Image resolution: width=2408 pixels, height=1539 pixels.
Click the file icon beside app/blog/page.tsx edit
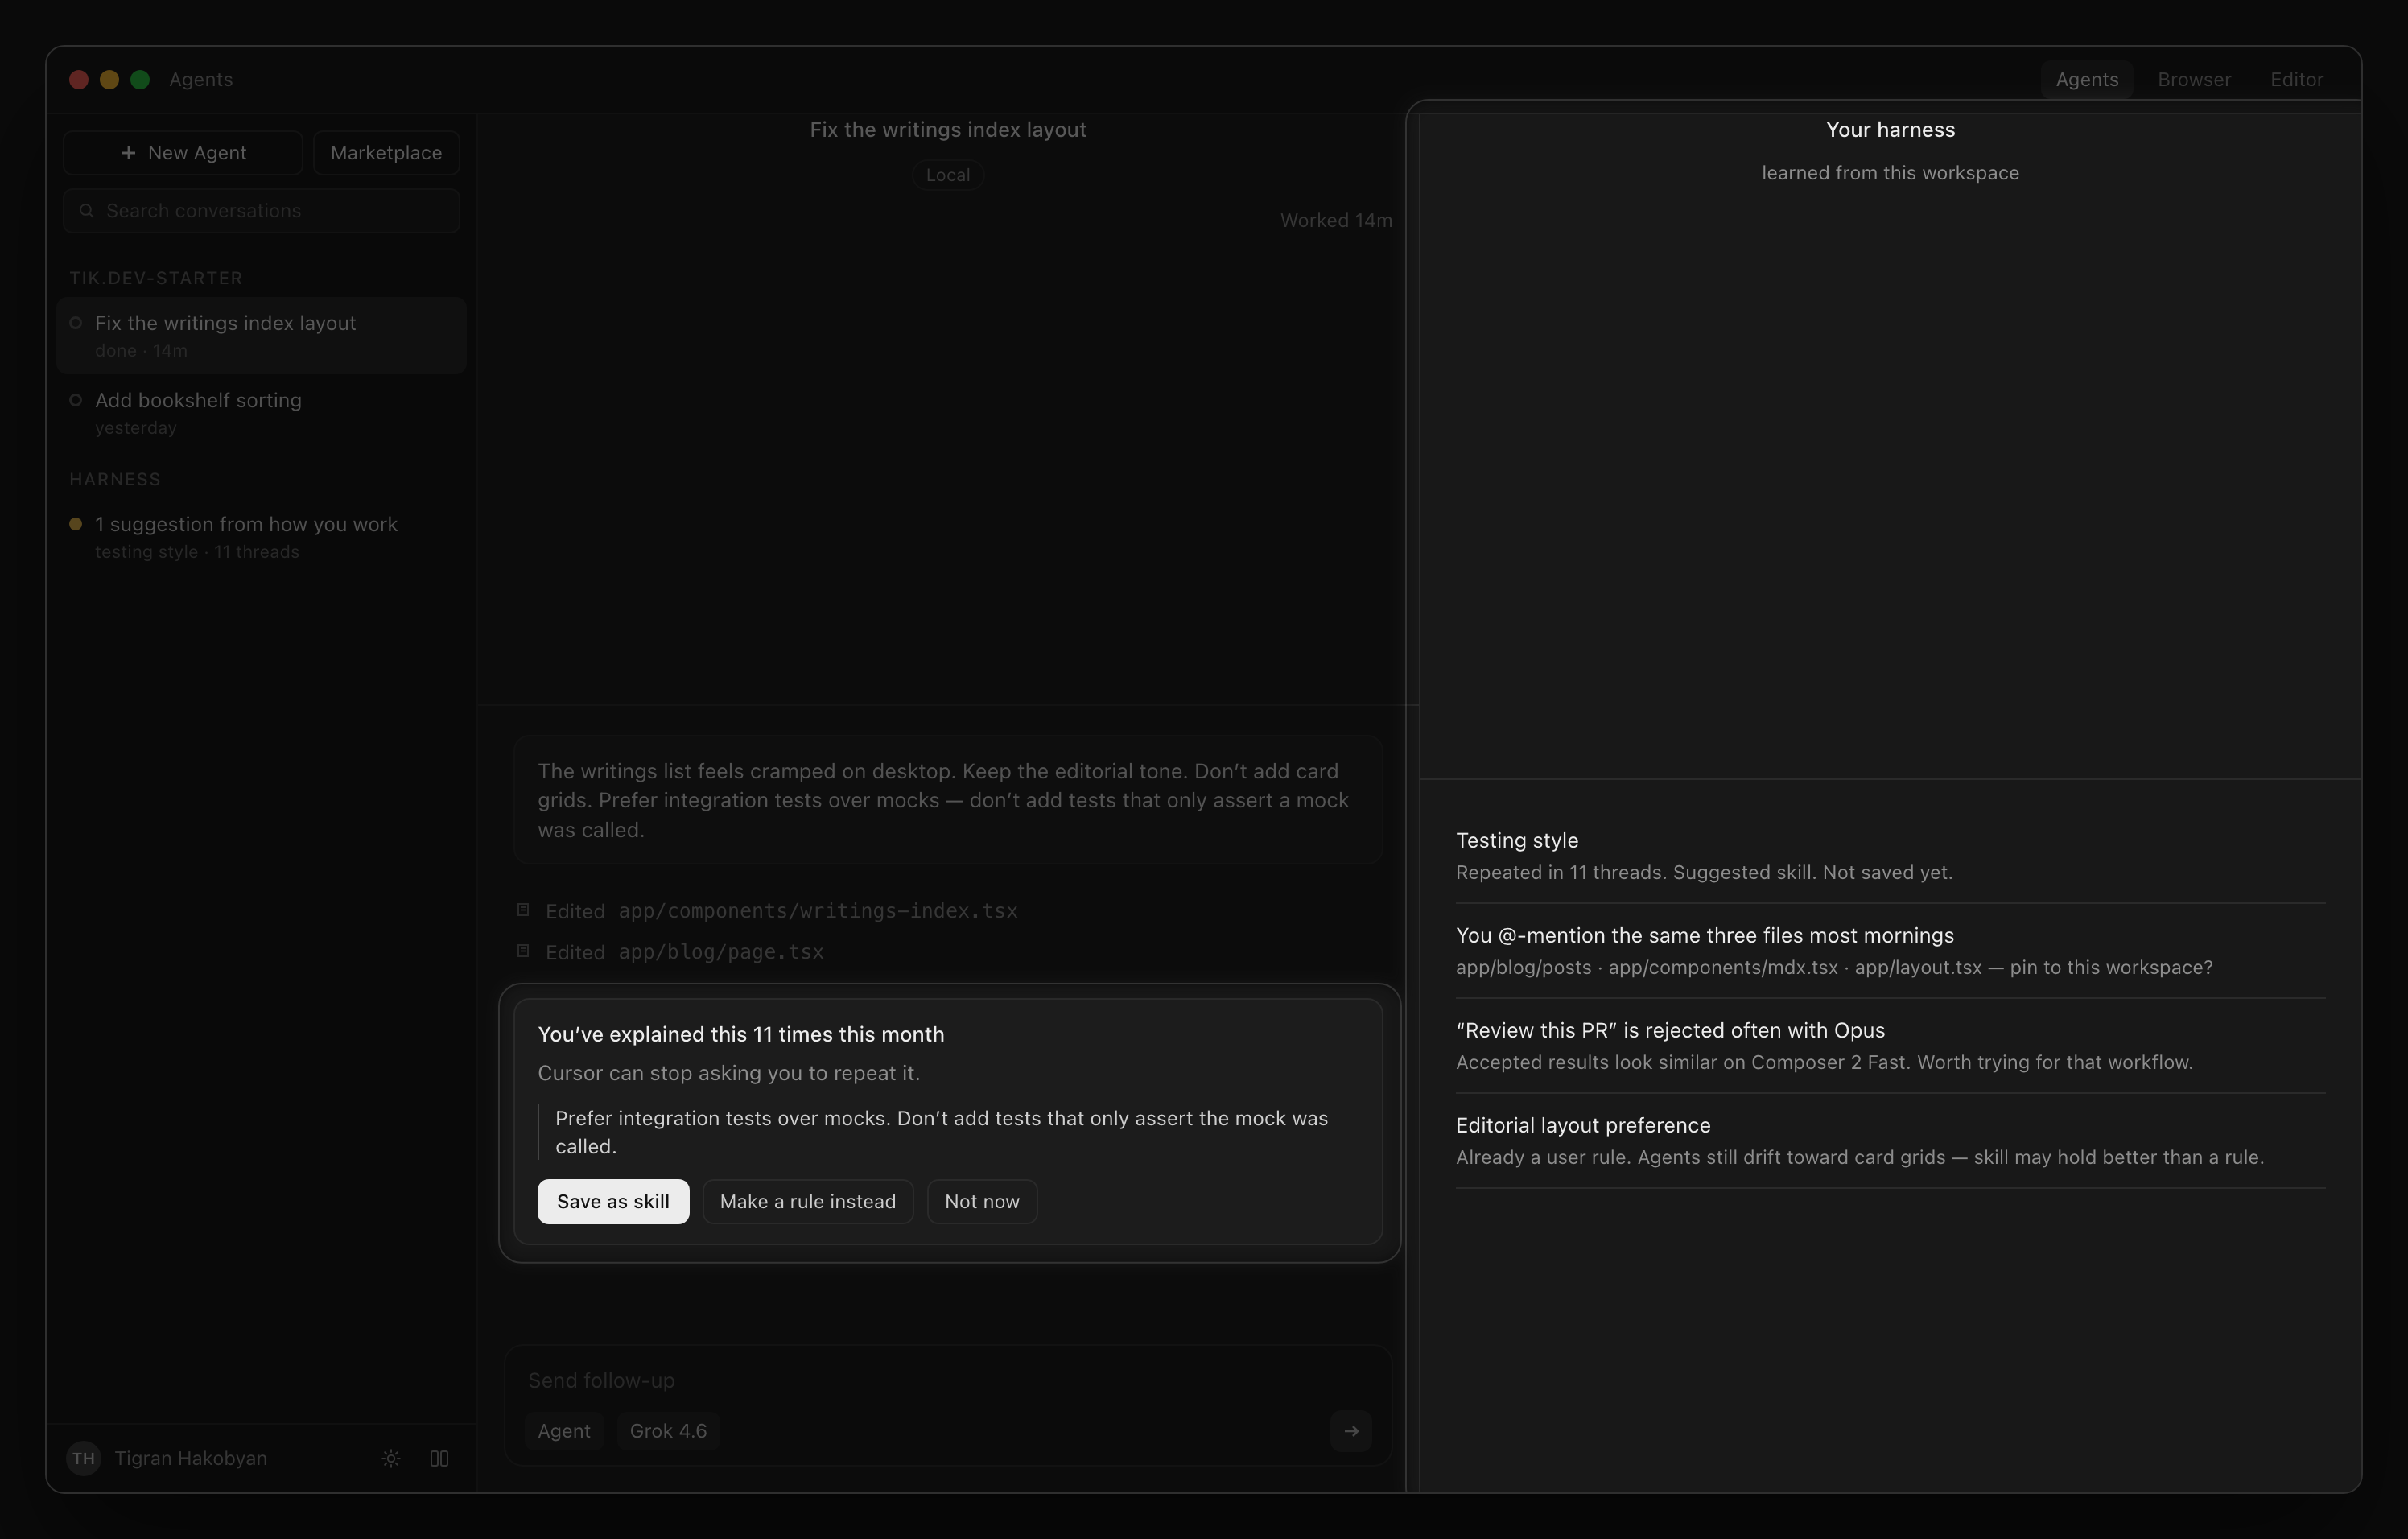click(523, 950)
